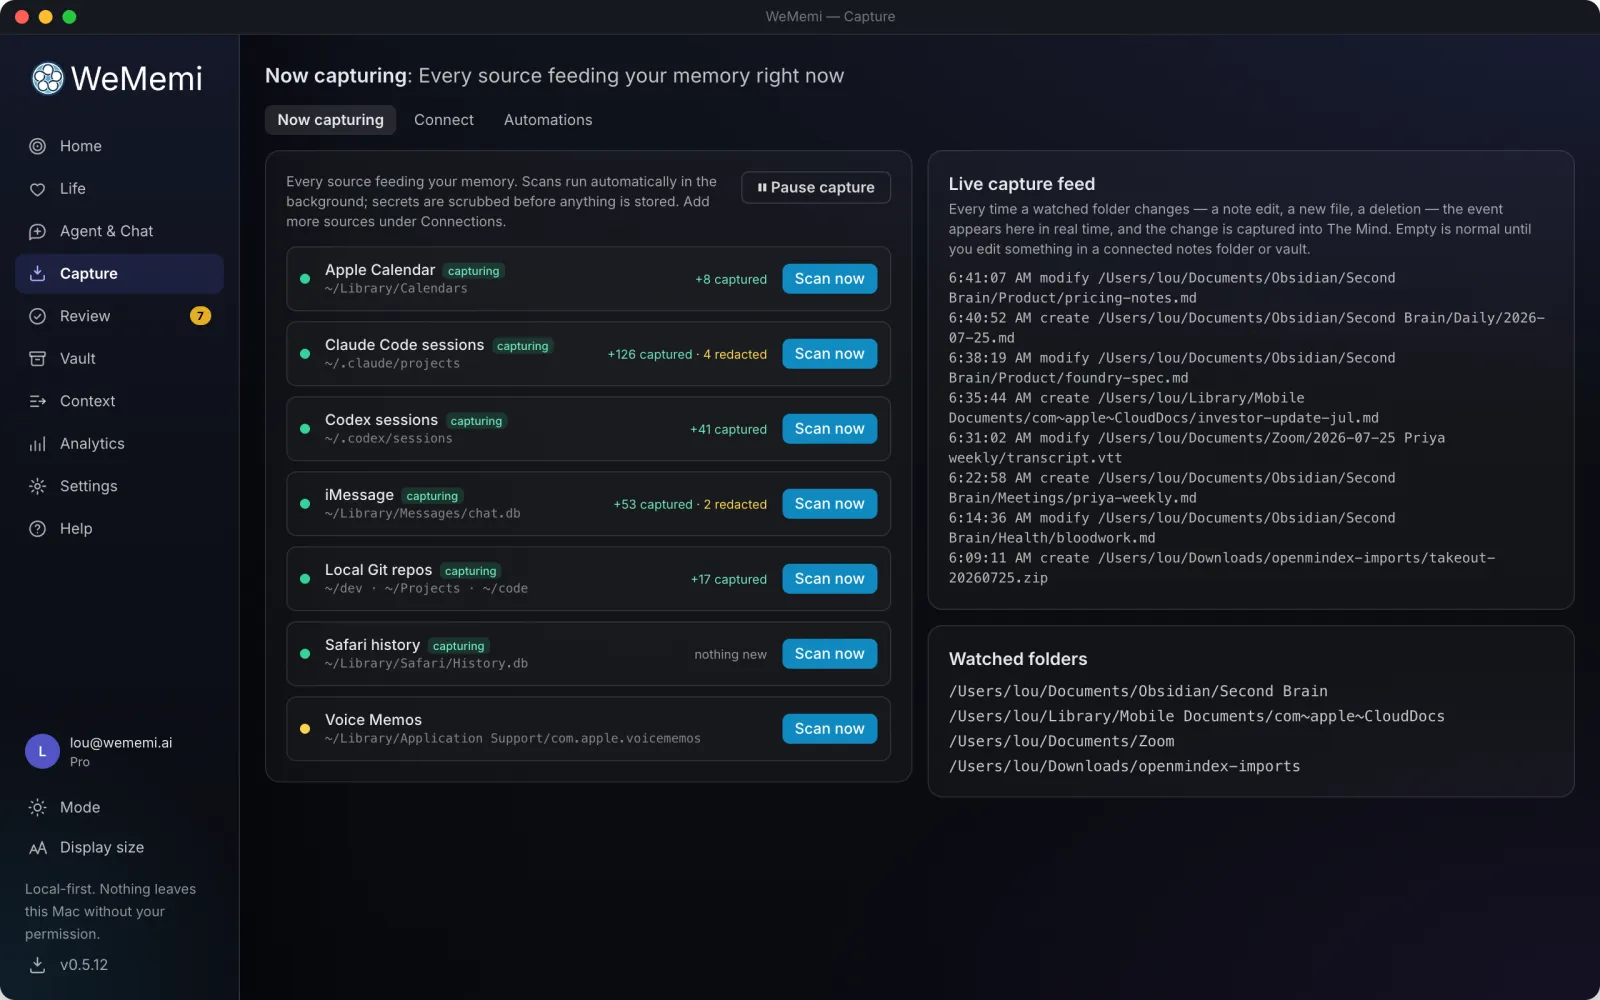Open Review checkmark icon
Screen dimensions: 1600x1000
pyautogui.click(x=37, y=316)
